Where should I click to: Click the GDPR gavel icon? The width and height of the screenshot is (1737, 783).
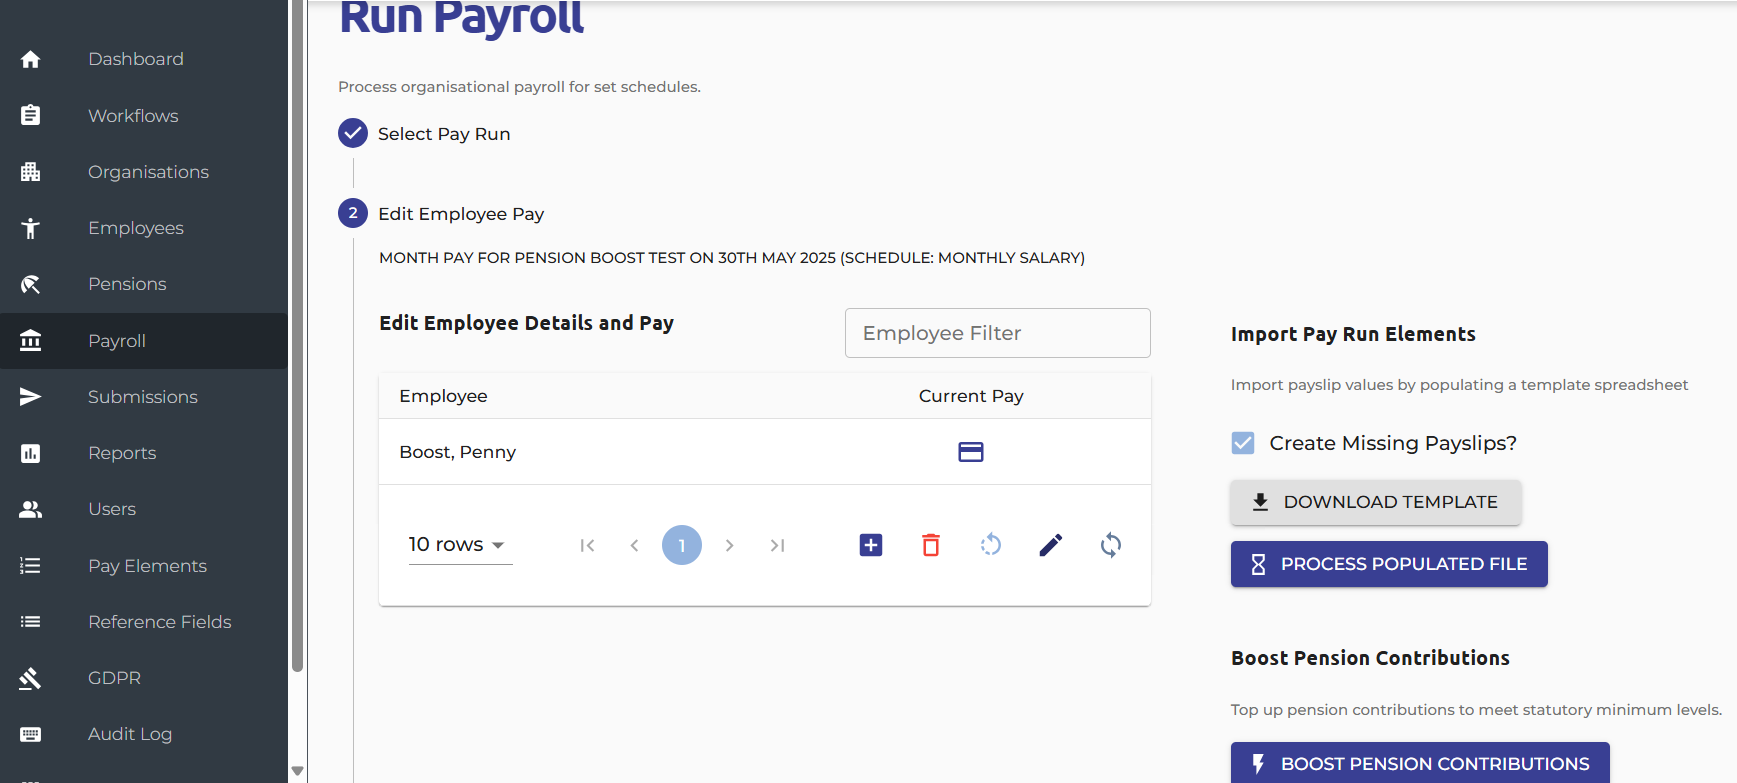[31, 678]
